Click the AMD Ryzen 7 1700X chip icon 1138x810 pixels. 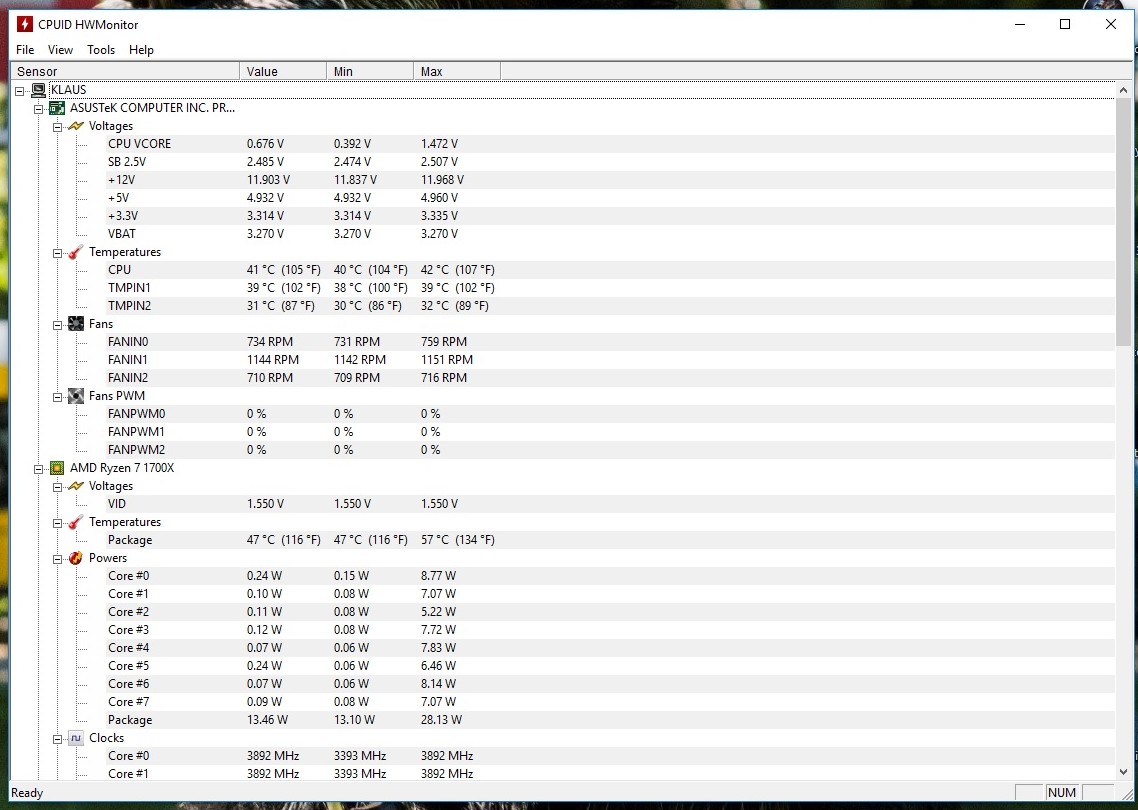[57, 468]
